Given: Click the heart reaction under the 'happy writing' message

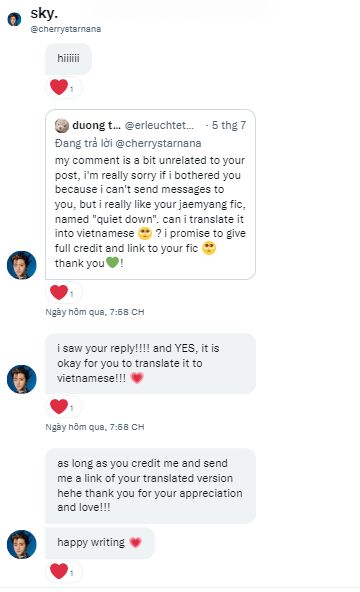Looking at the screenshot, I should pos(63,571).
